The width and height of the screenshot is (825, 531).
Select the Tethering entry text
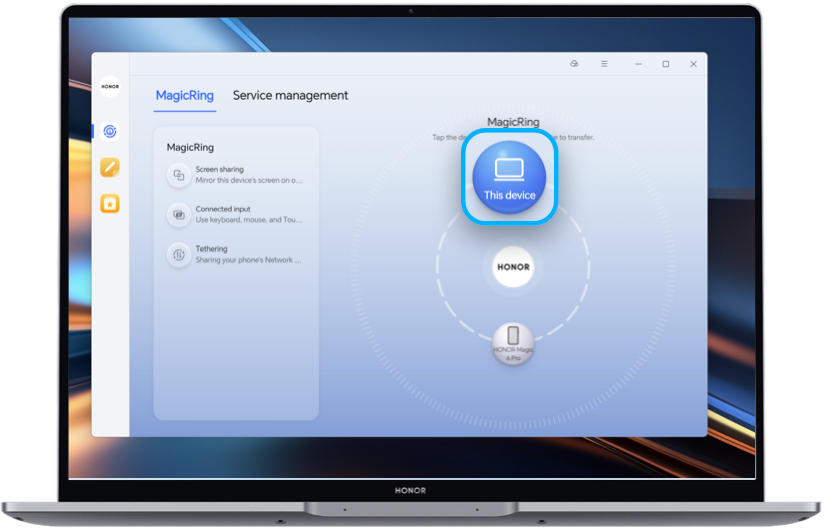[212, 249]
